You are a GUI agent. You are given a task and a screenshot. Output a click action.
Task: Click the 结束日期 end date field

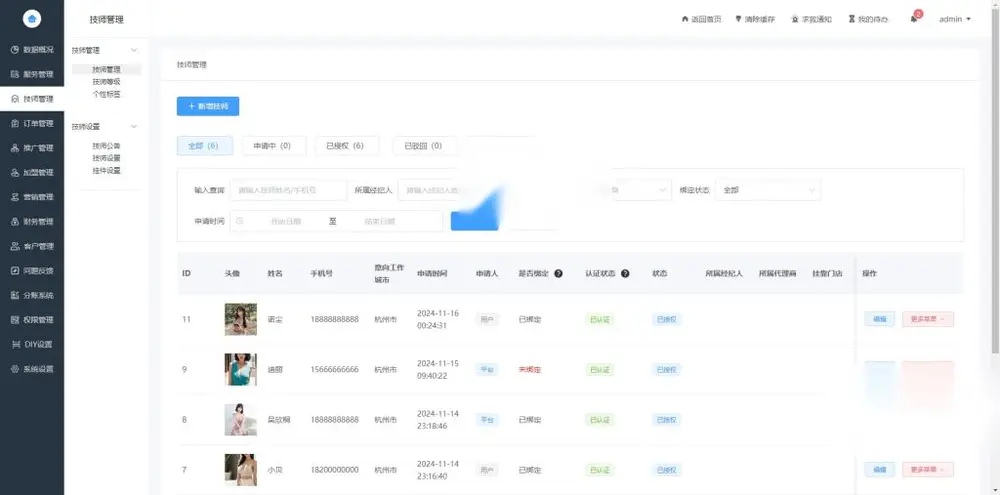click(x=380, y=221)
